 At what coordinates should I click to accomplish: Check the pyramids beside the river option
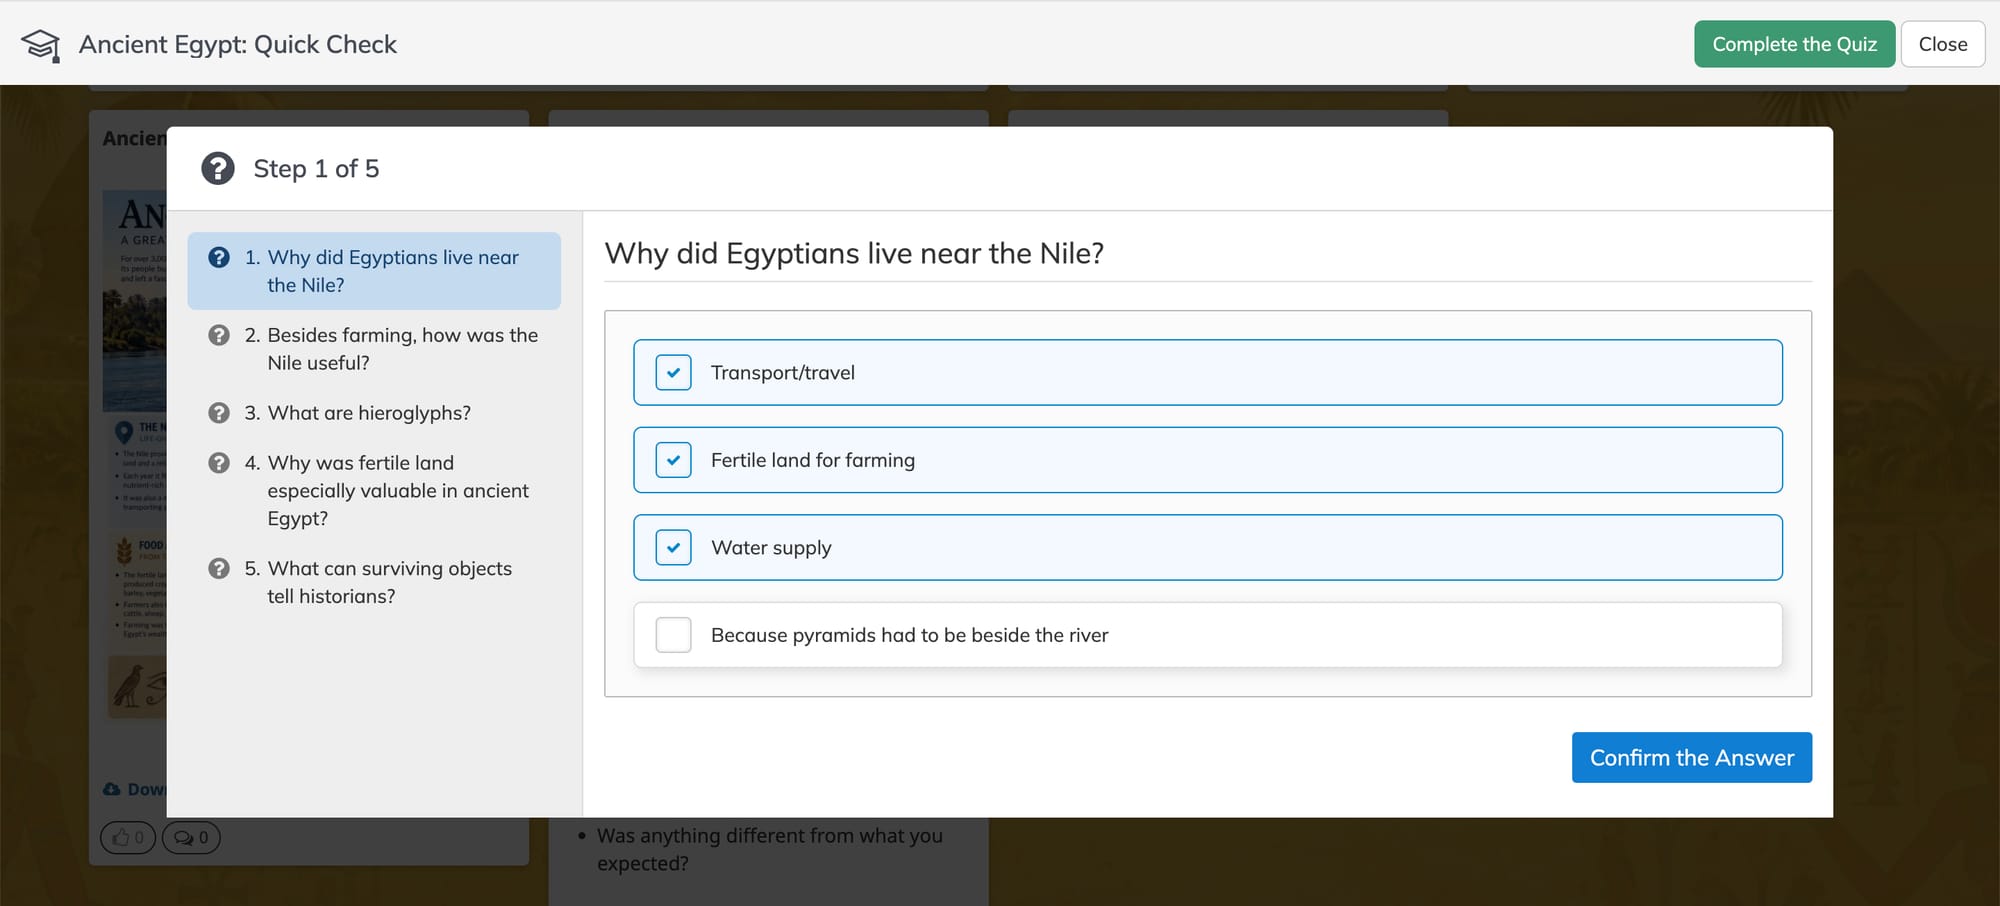pos(673,635)
